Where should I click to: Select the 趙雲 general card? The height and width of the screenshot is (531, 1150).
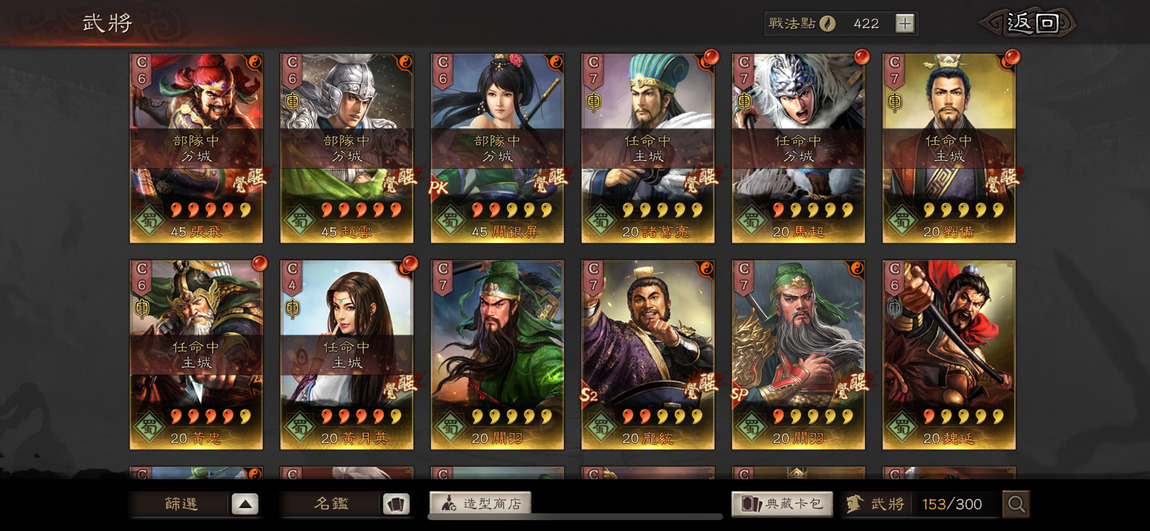[347, 148]
